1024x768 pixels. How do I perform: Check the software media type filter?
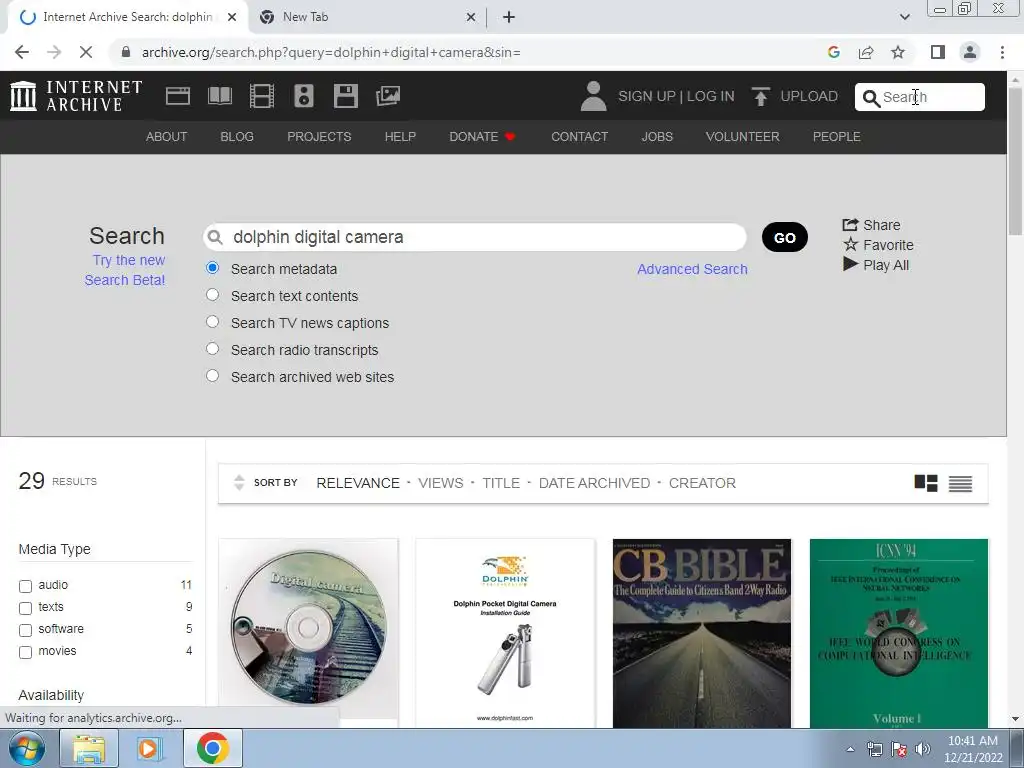(x=25, y=630)
